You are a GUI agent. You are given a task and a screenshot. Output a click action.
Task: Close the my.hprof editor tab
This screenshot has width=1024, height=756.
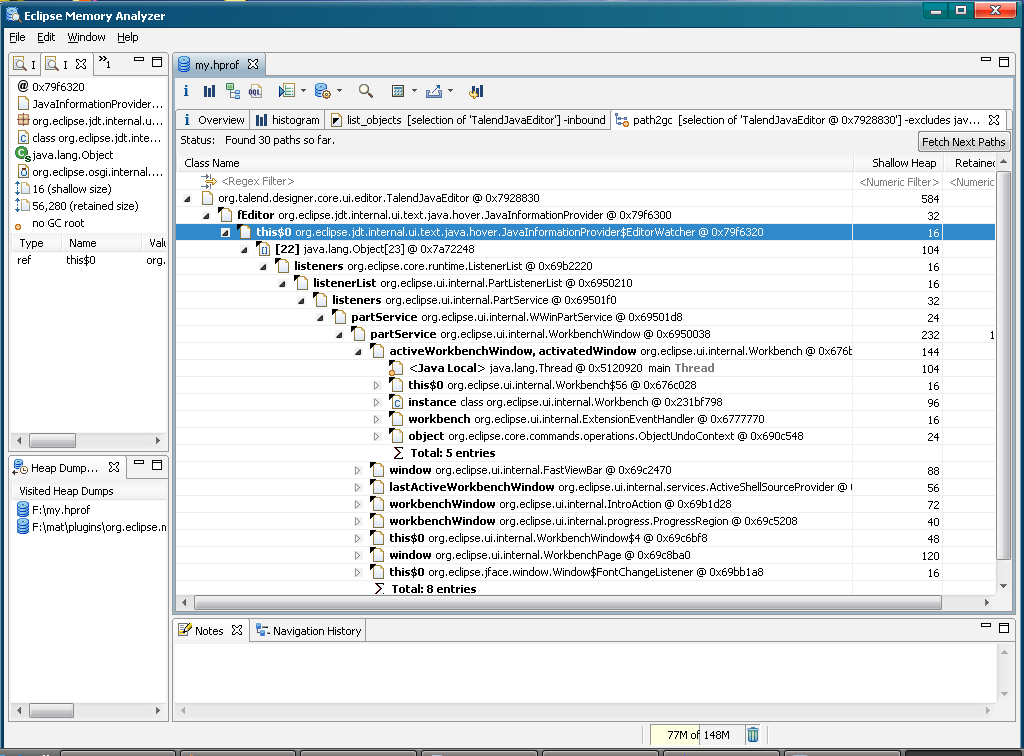pyautogui.click(x=253, y=64)
